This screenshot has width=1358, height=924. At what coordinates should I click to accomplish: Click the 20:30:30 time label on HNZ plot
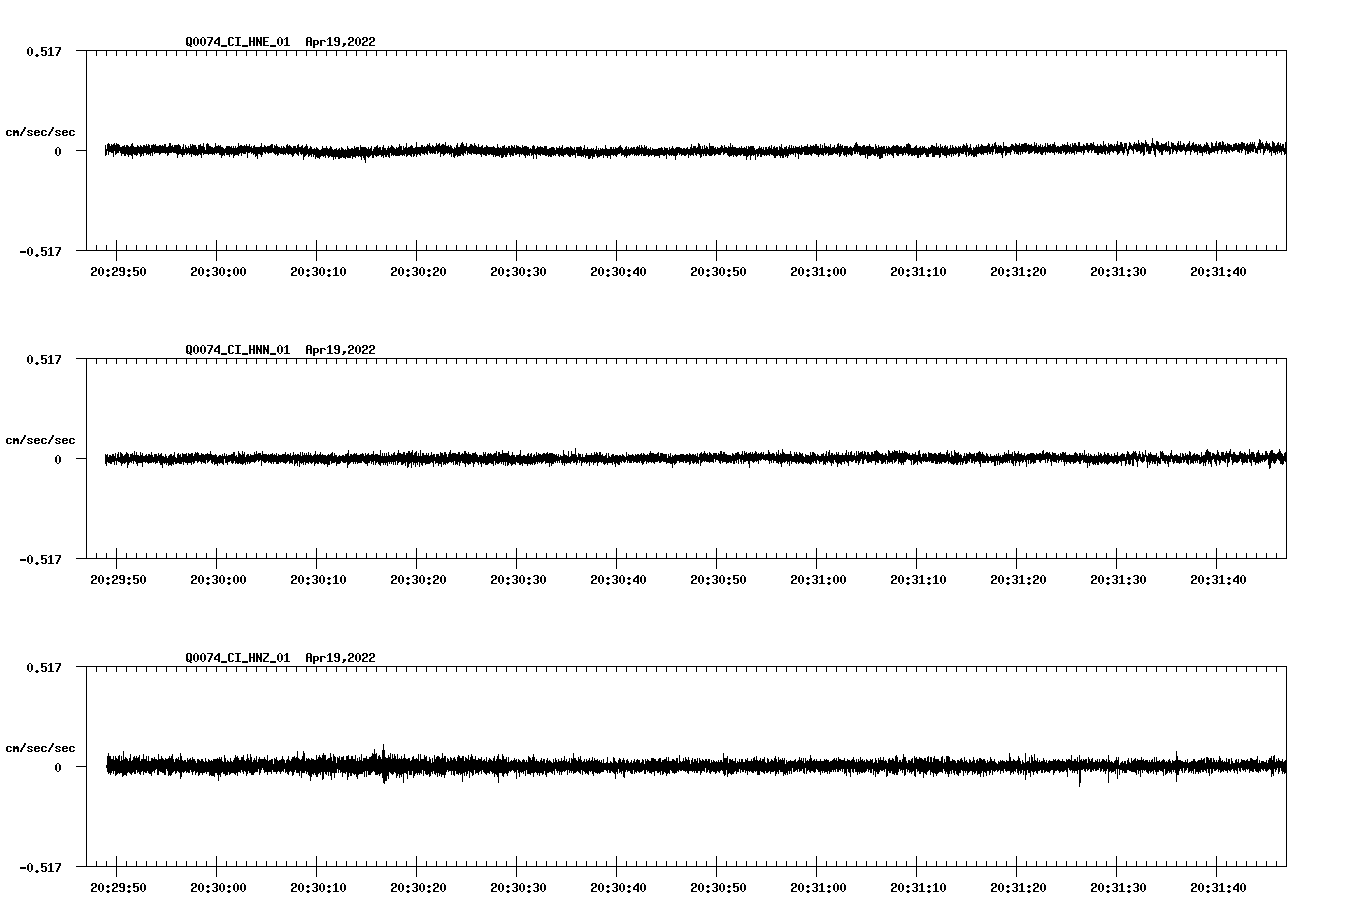[x=518, y=888]
